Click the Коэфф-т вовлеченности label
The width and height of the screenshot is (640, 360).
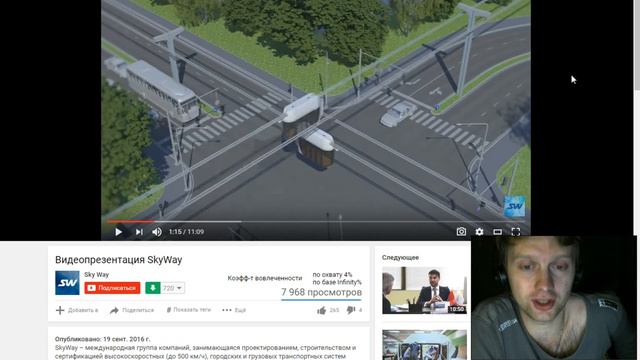pos(265,278)
